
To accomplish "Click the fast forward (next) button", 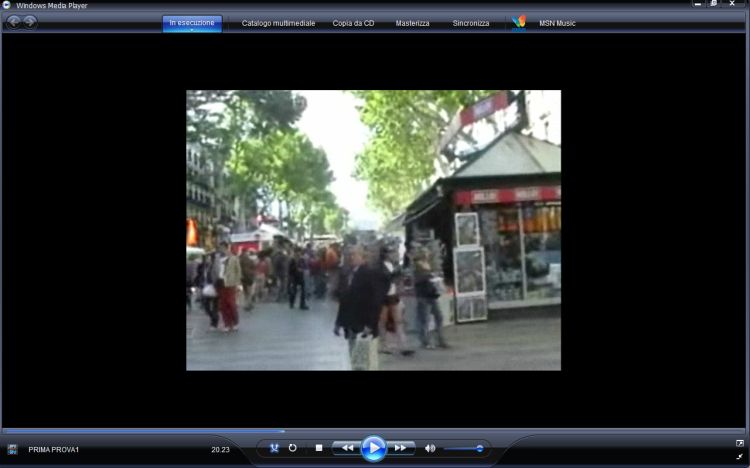I will point(400,448).
